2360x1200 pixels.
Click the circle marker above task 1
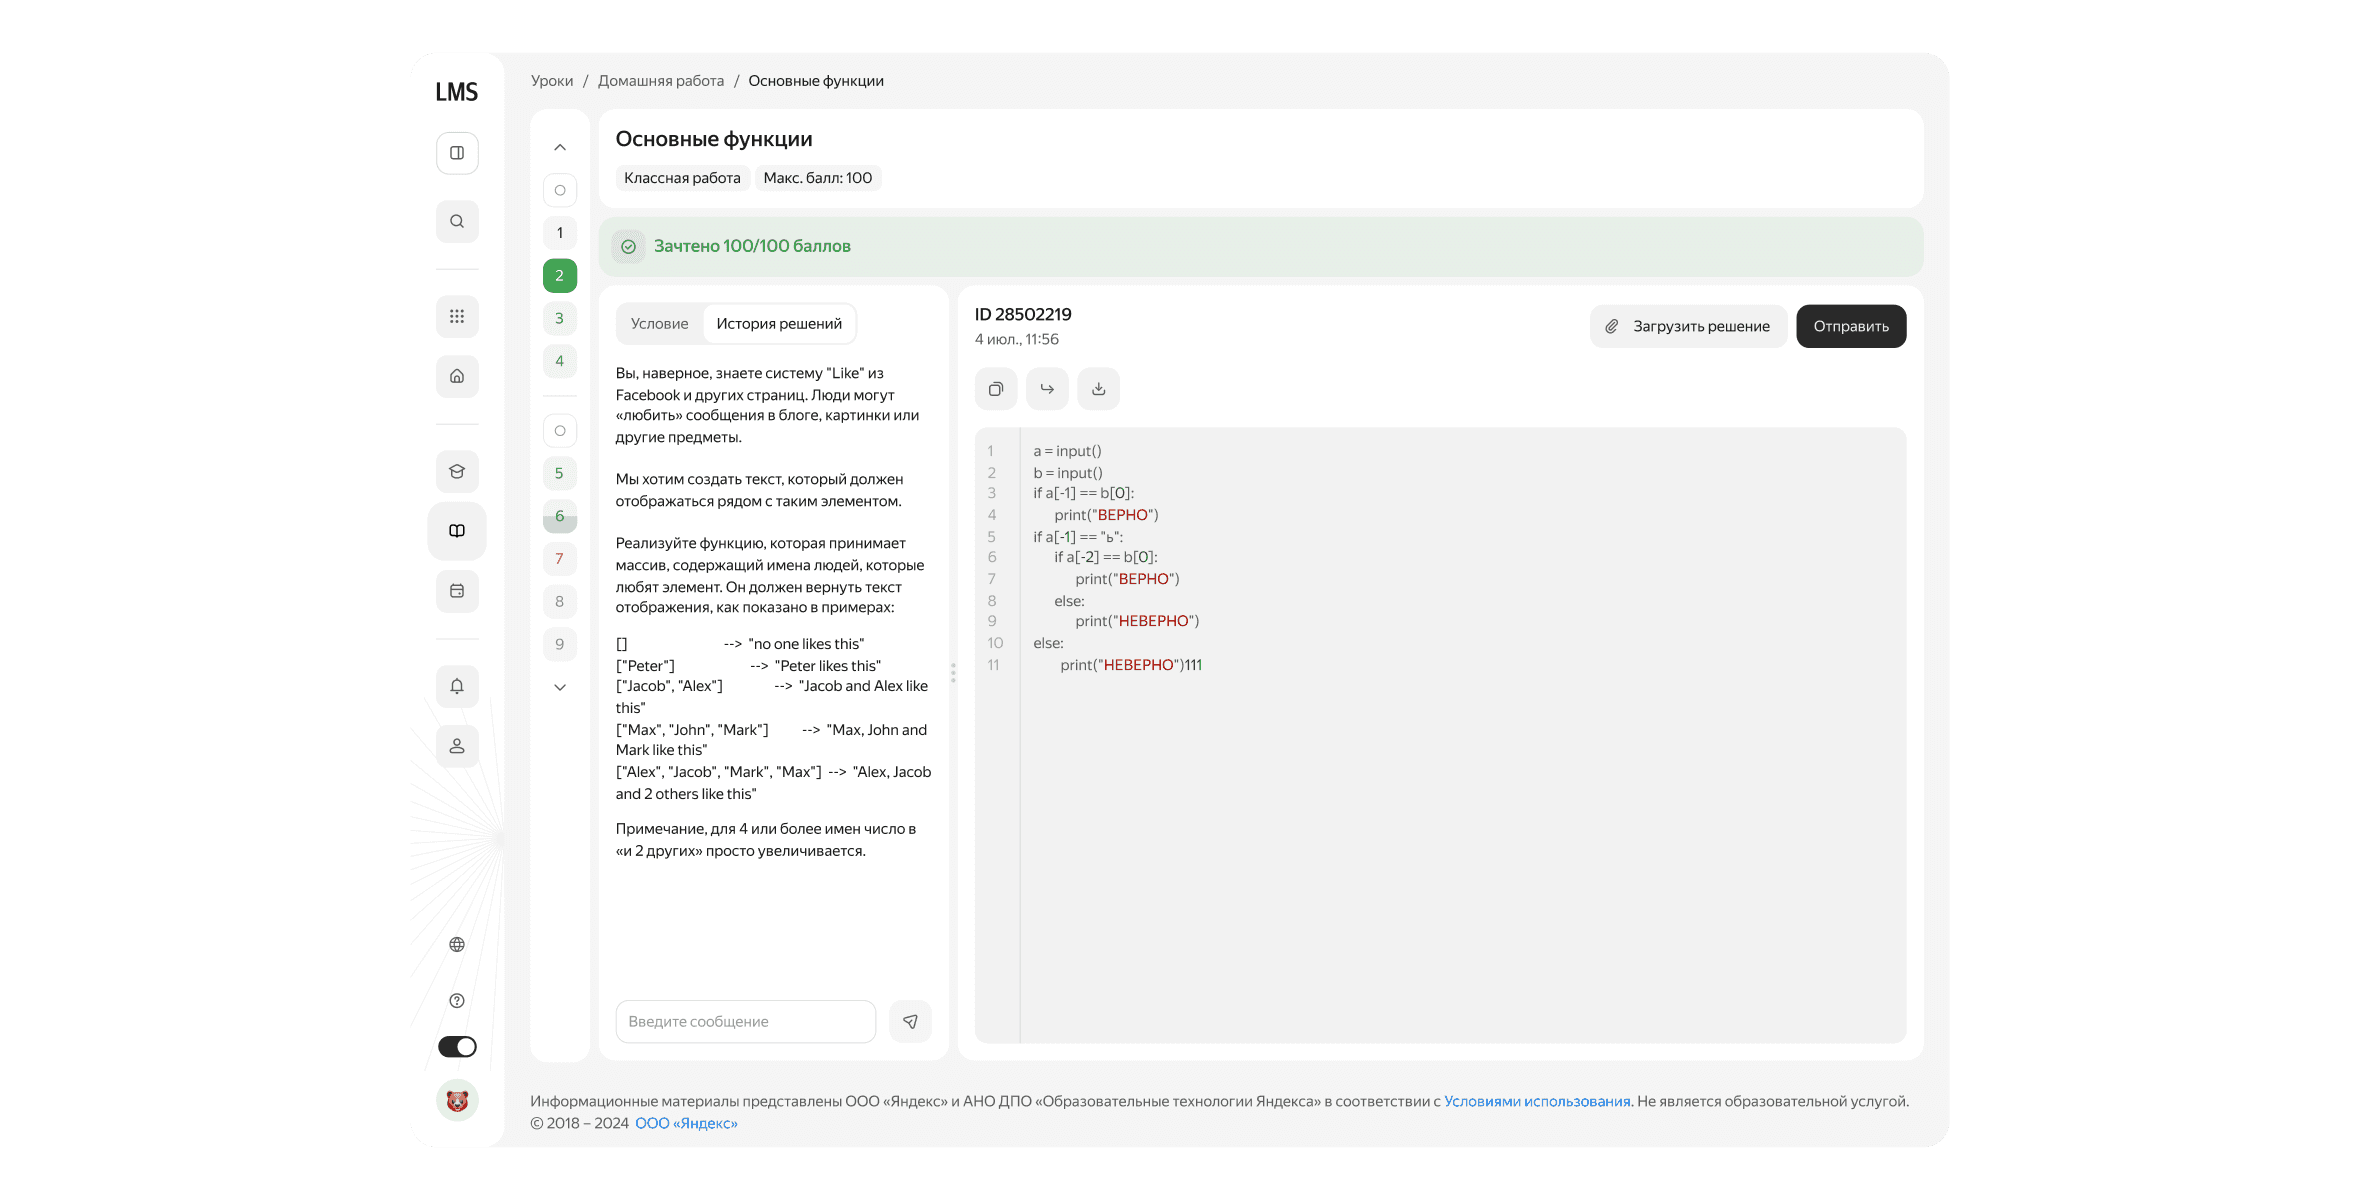[560, 190]
